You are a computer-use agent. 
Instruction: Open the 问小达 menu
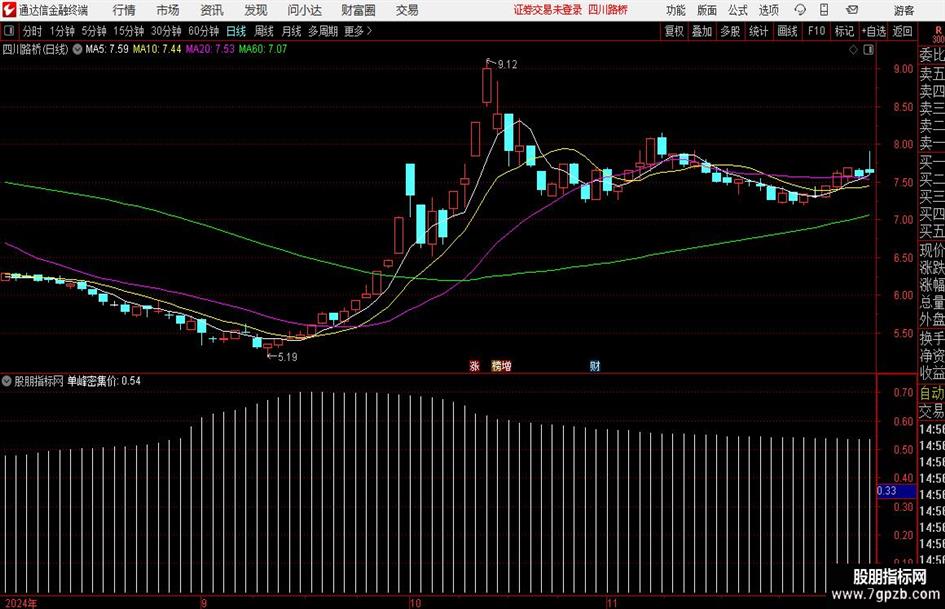tap(304, 10)
